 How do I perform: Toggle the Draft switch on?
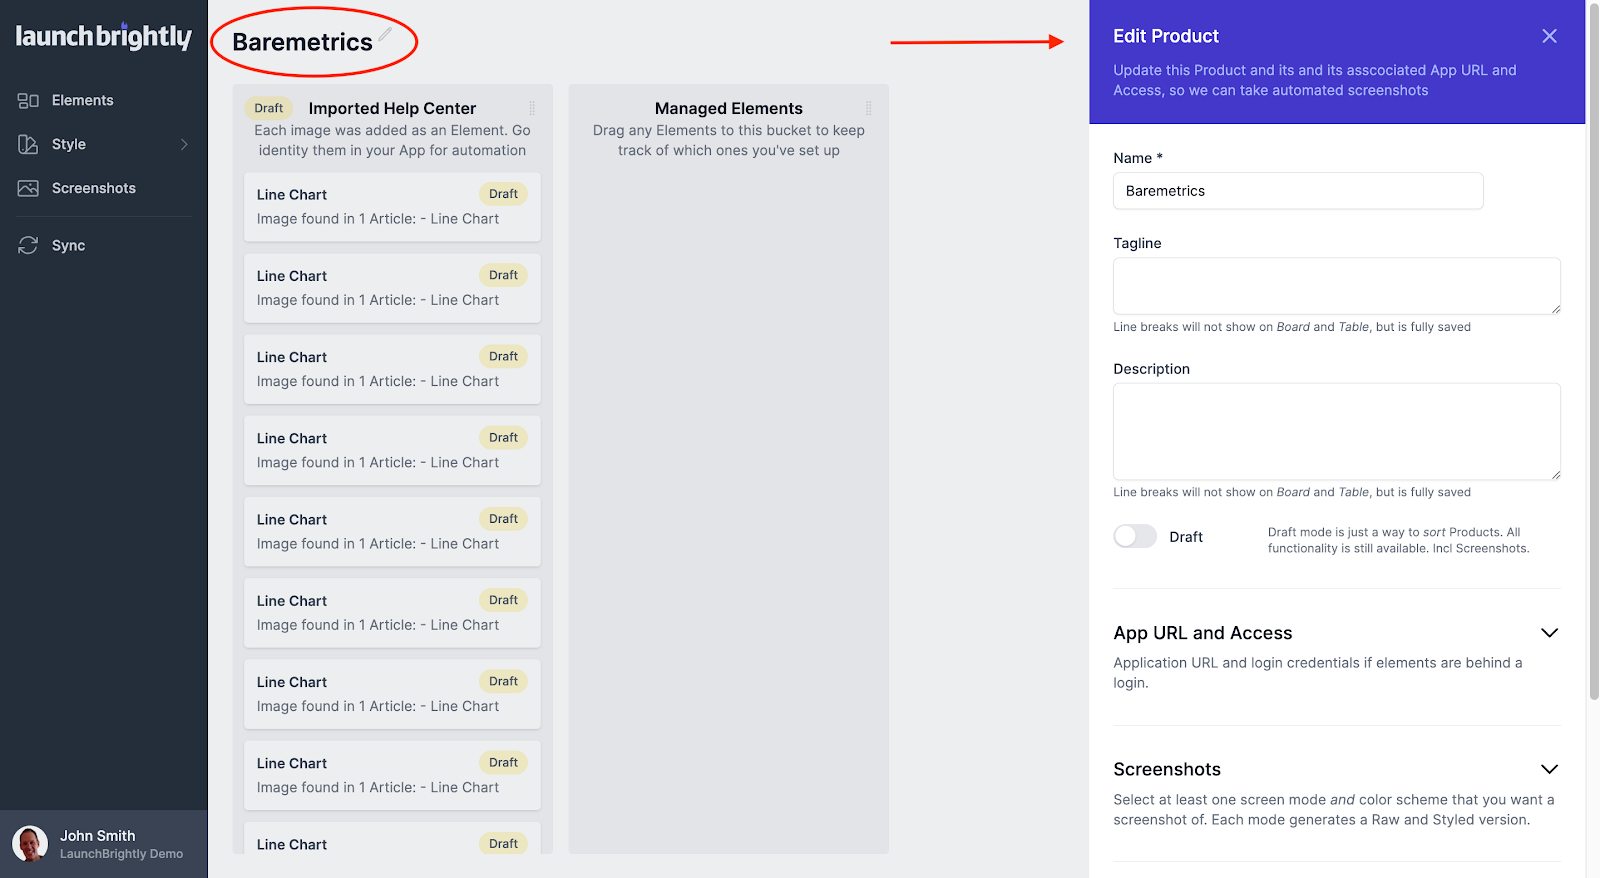click(1135, 537)
